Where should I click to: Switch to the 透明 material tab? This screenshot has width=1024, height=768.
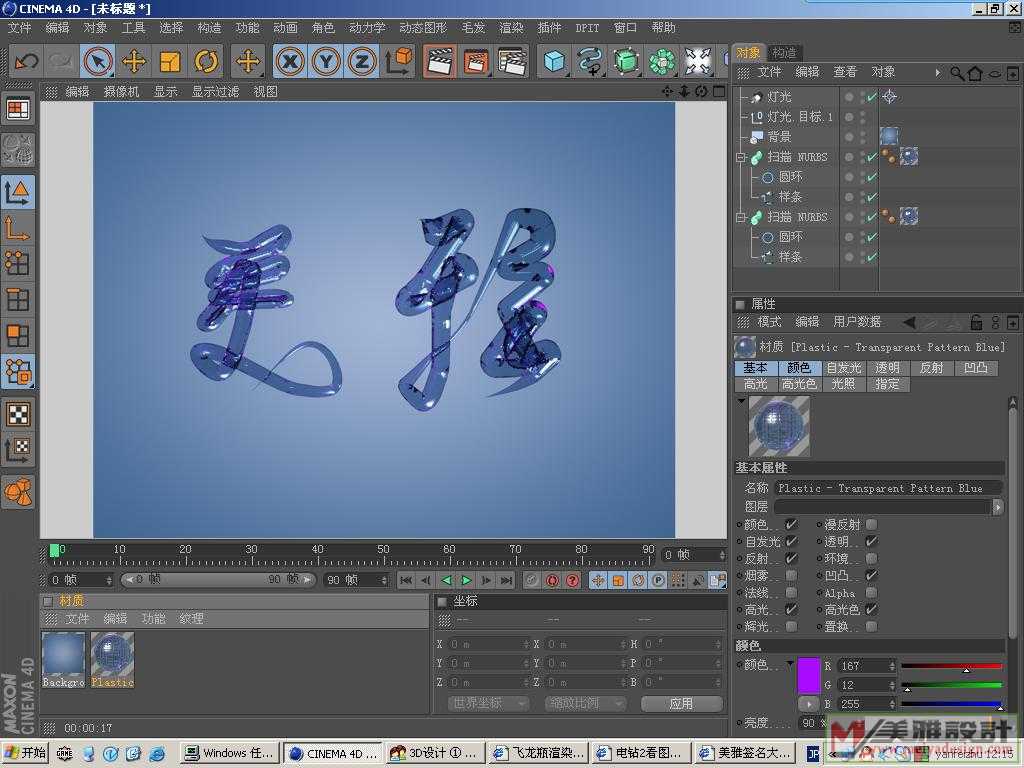(x=887, y=368)
